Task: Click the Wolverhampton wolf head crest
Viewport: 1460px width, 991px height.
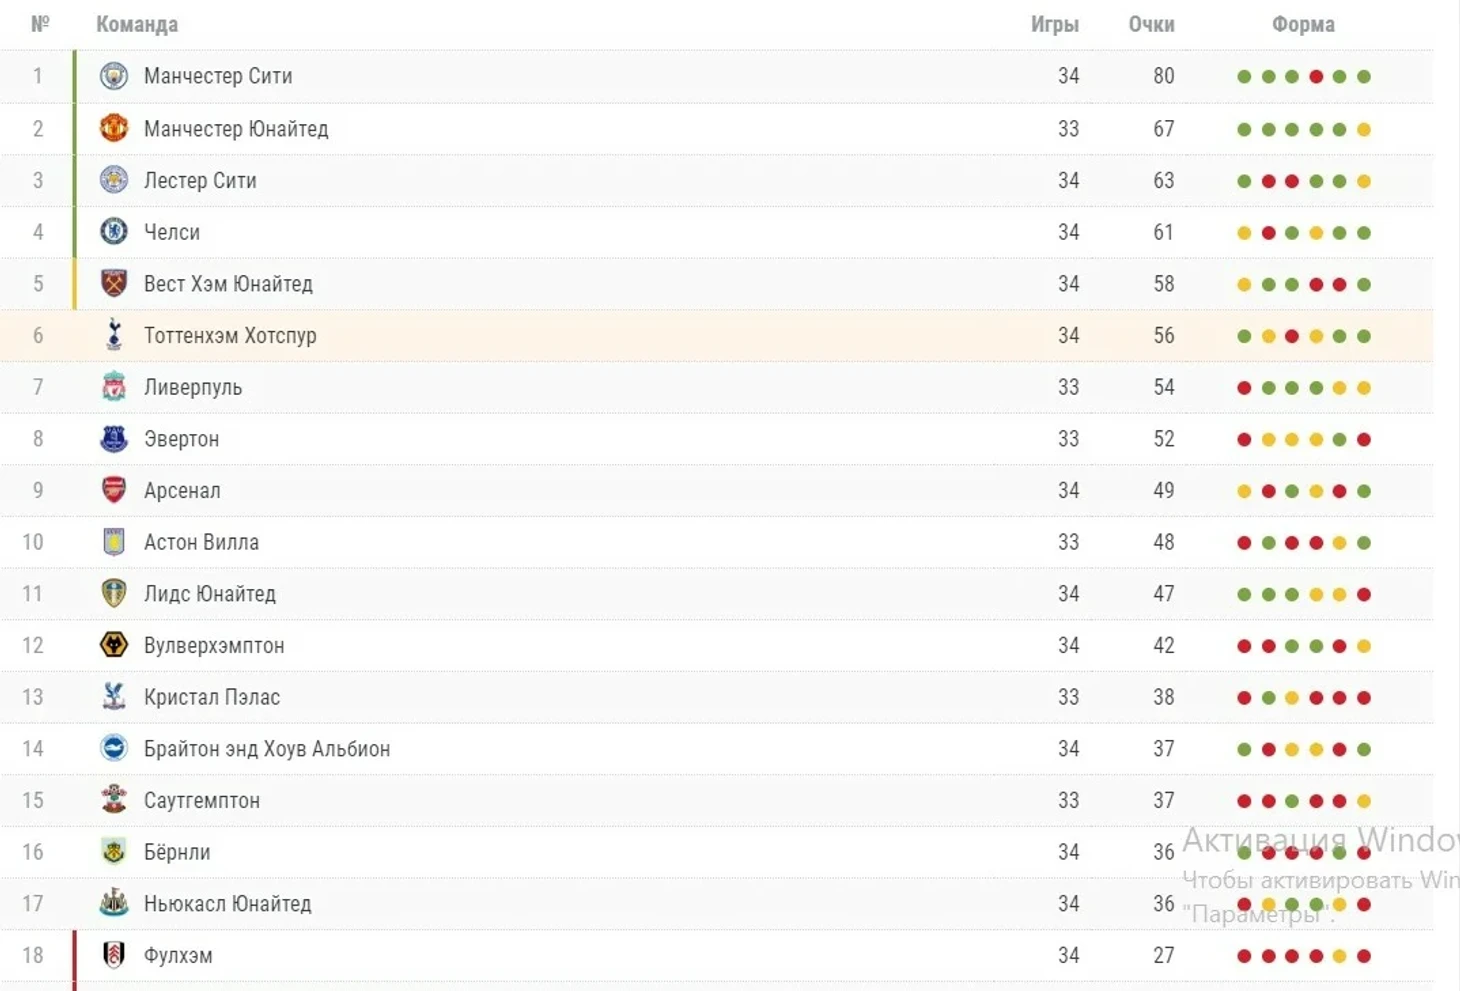Action: (x=114, y=645)
